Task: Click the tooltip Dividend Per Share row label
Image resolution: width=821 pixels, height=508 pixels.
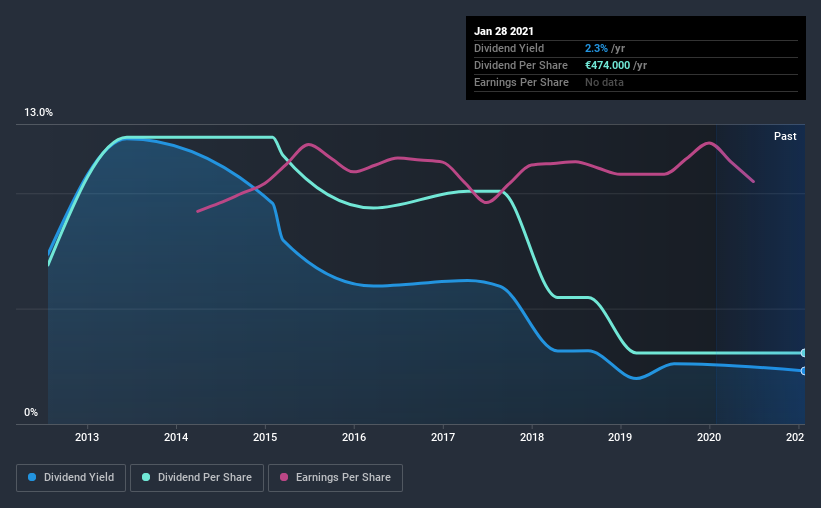Action: click(520, 65)
